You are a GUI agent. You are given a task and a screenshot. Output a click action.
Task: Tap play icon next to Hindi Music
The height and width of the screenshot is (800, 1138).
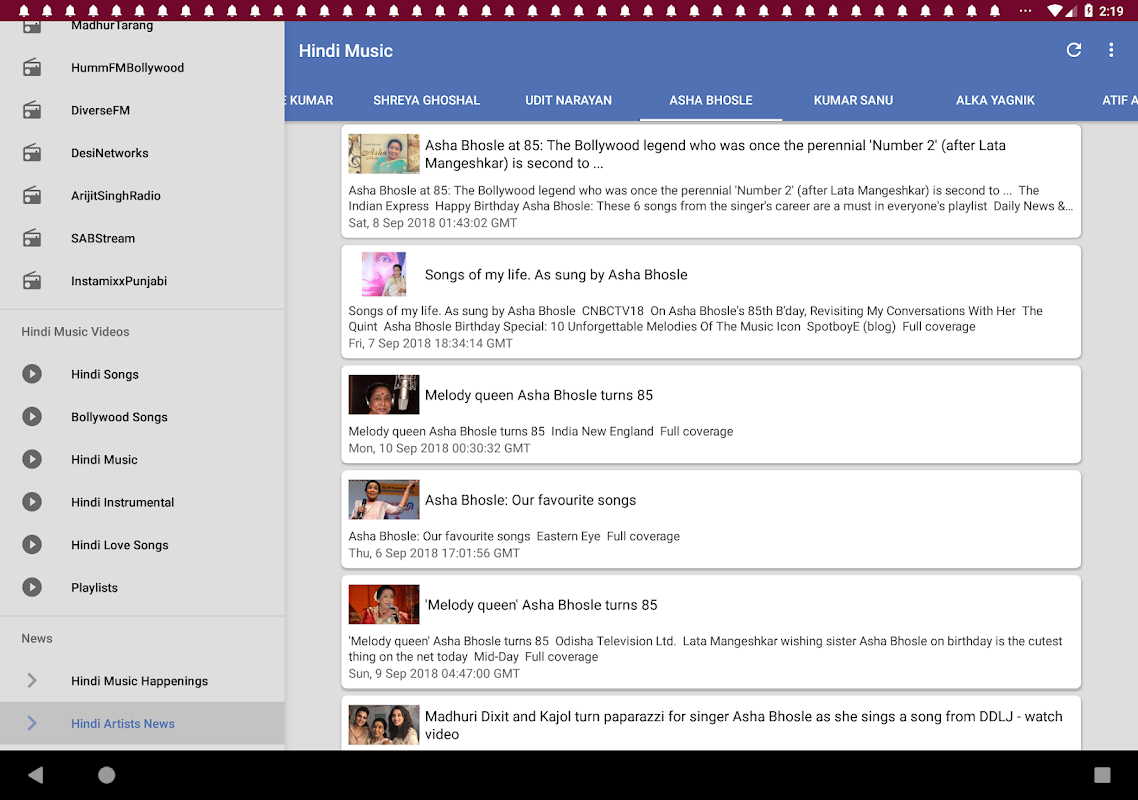32,460
